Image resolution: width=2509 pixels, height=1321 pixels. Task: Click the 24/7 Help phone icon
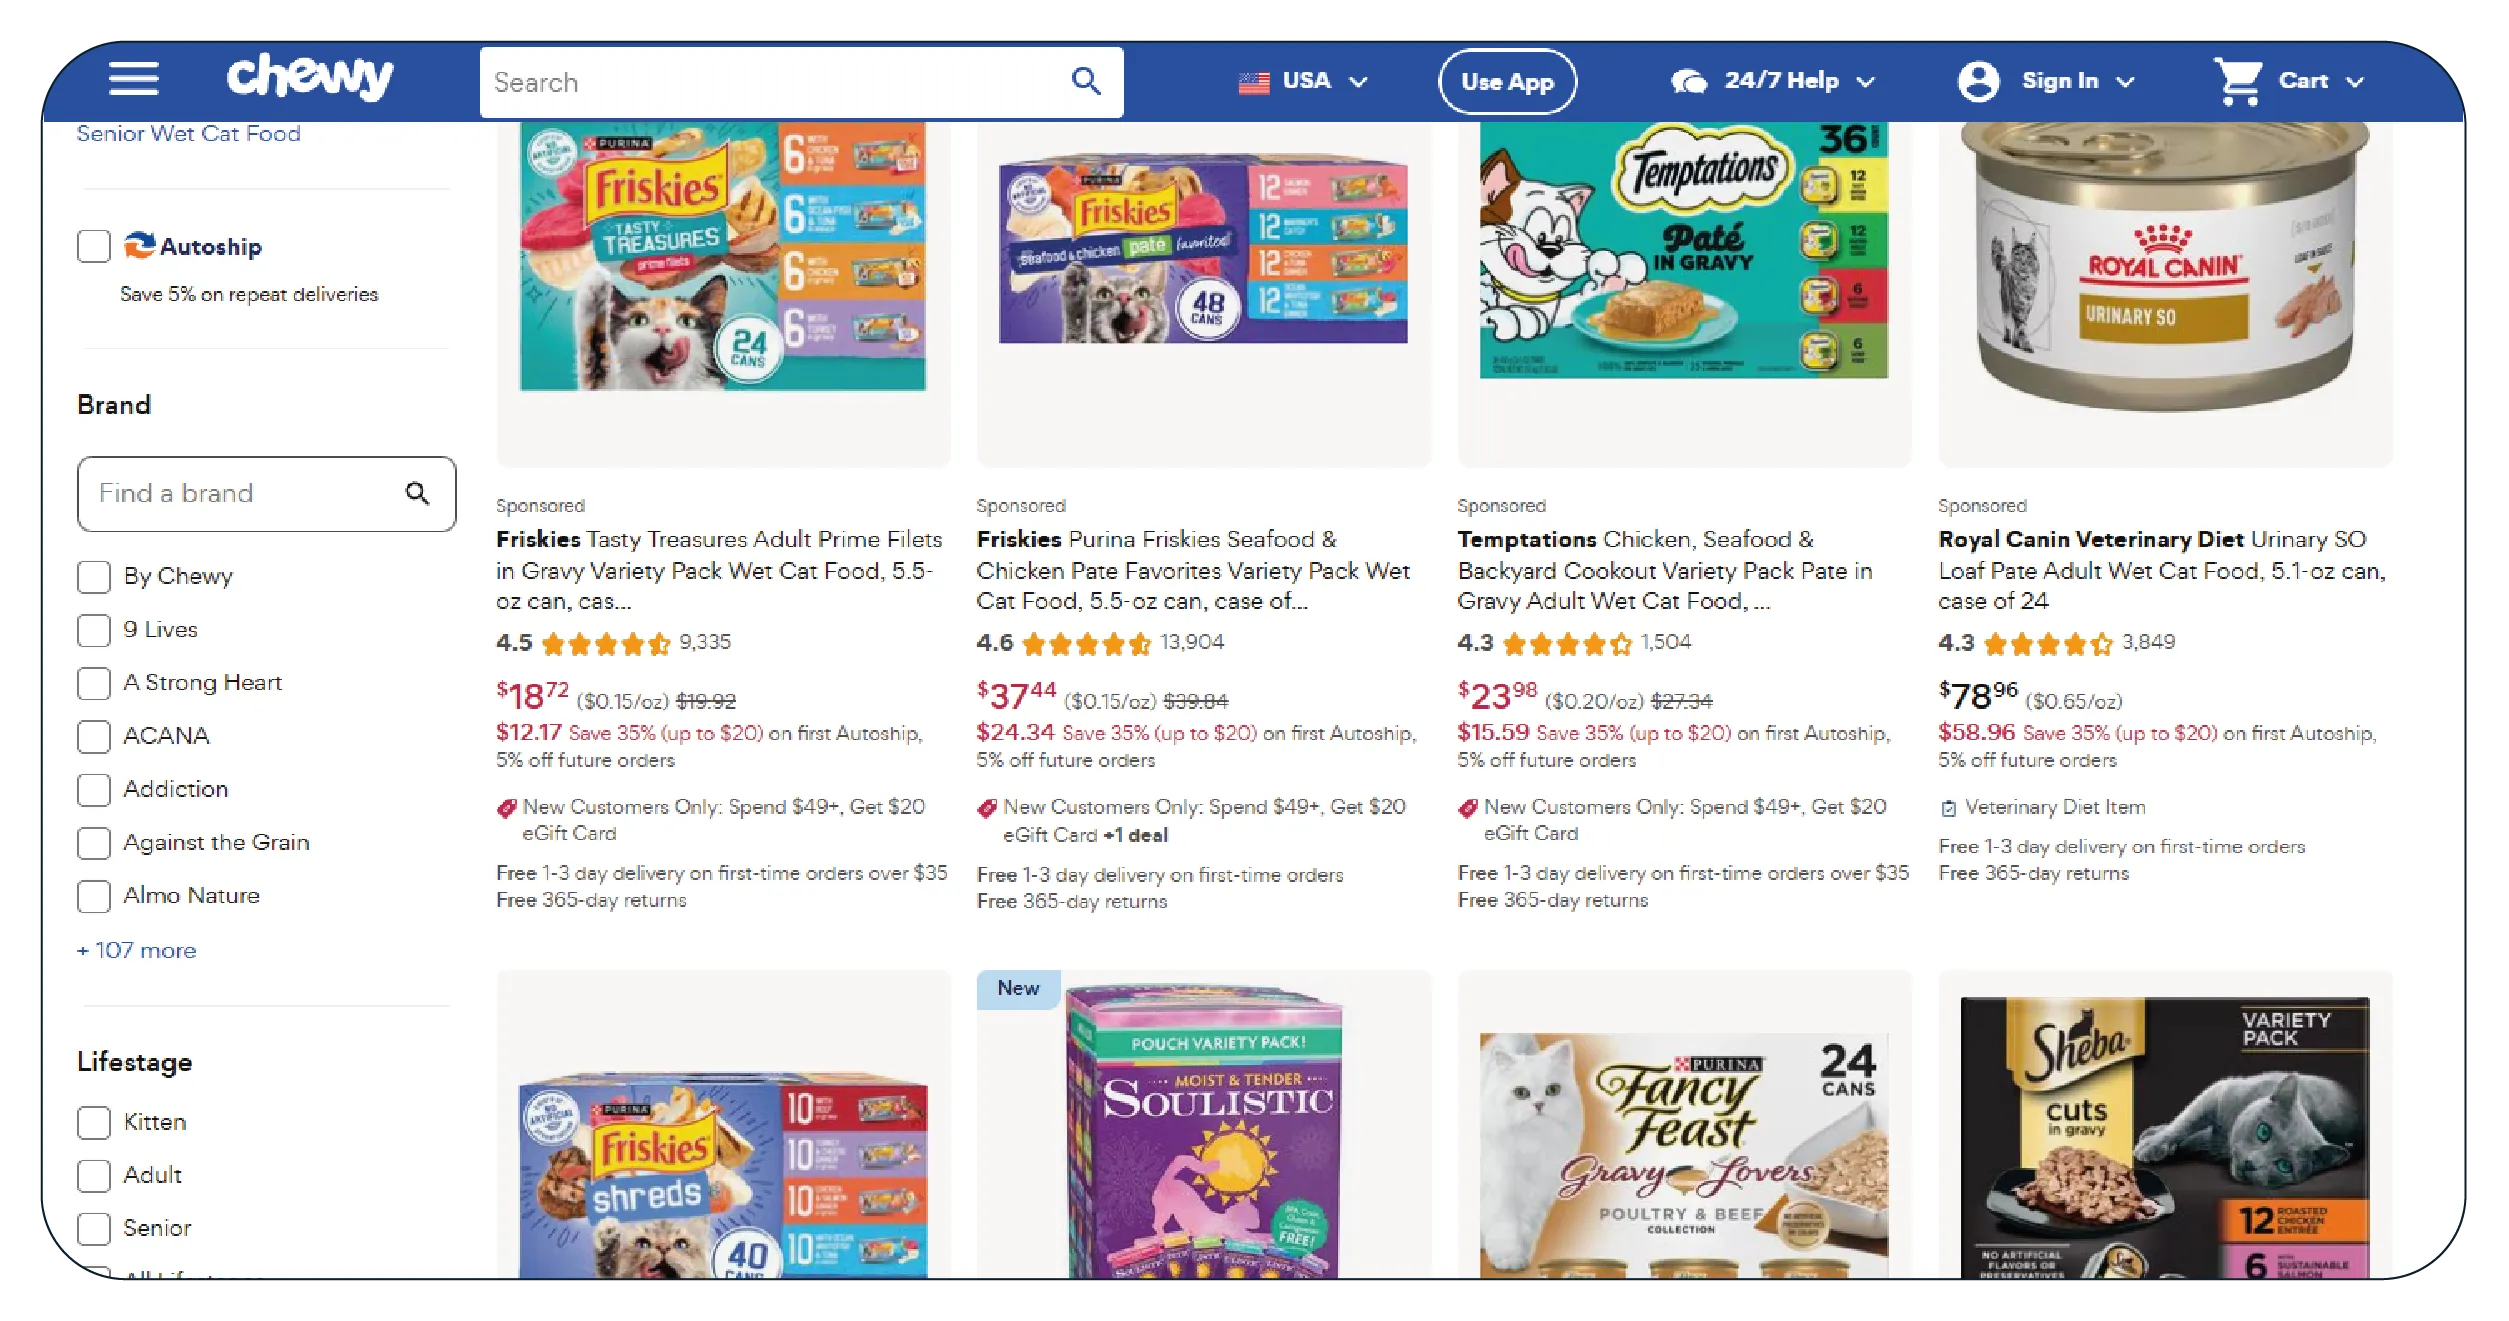coord(1689,81)
